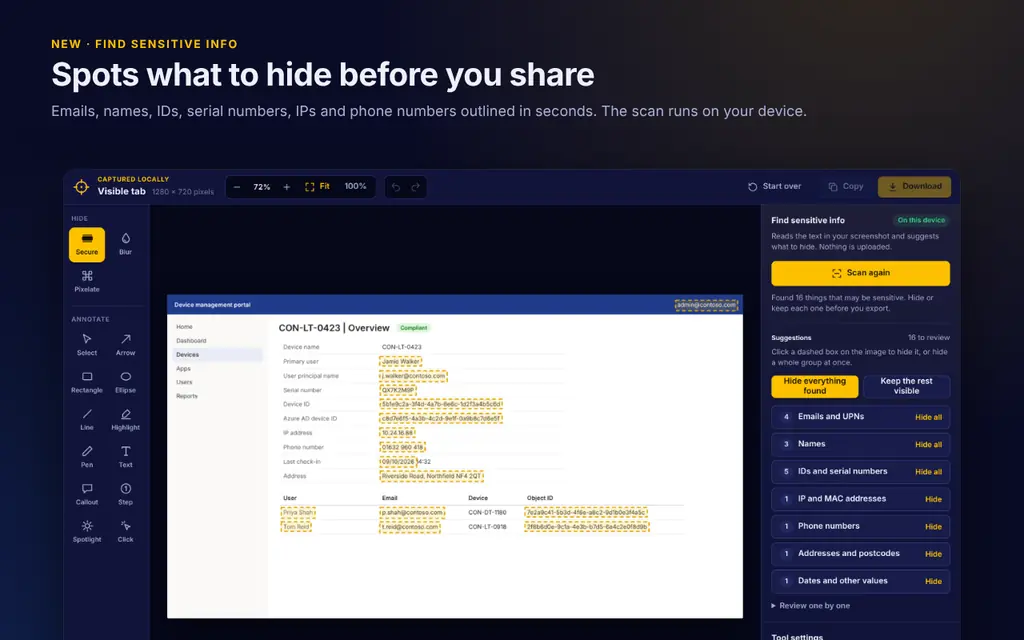Set zoom to 100%
Image resolution: width=1024 pixels, height=640 pixels.
coord(355,187)
